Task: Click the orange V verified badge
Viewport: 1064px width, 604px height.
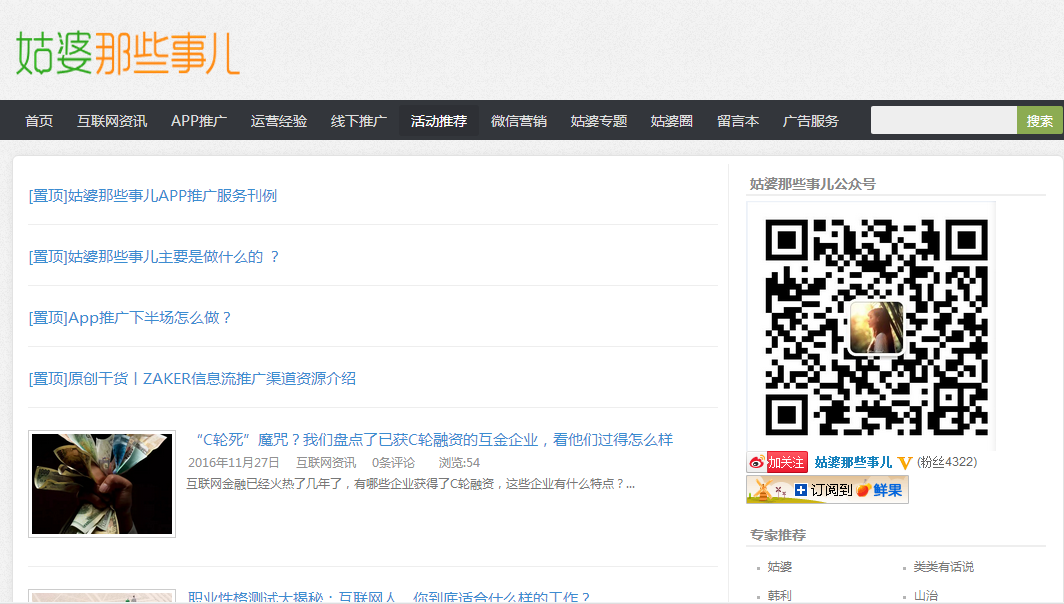Action: (x=905, y=463)
